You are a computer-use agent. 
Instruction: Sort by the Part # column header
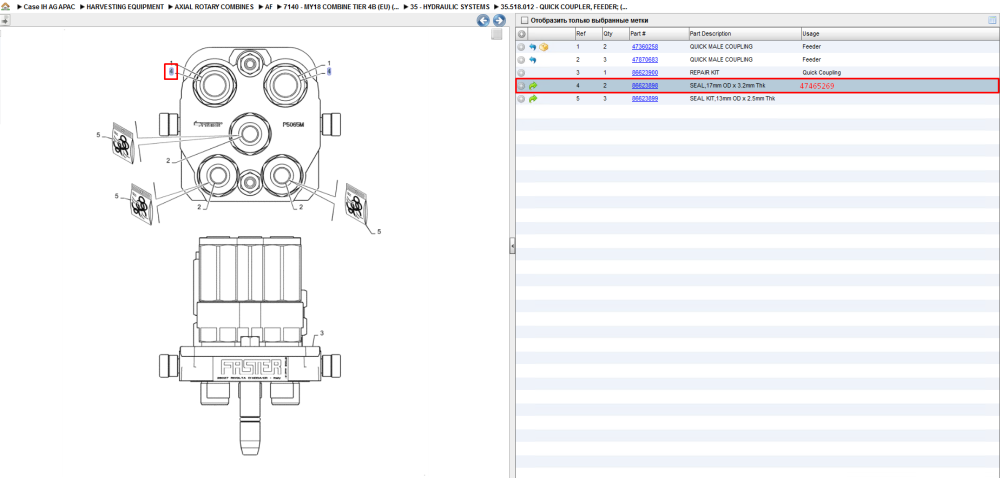tap(658, 34)
